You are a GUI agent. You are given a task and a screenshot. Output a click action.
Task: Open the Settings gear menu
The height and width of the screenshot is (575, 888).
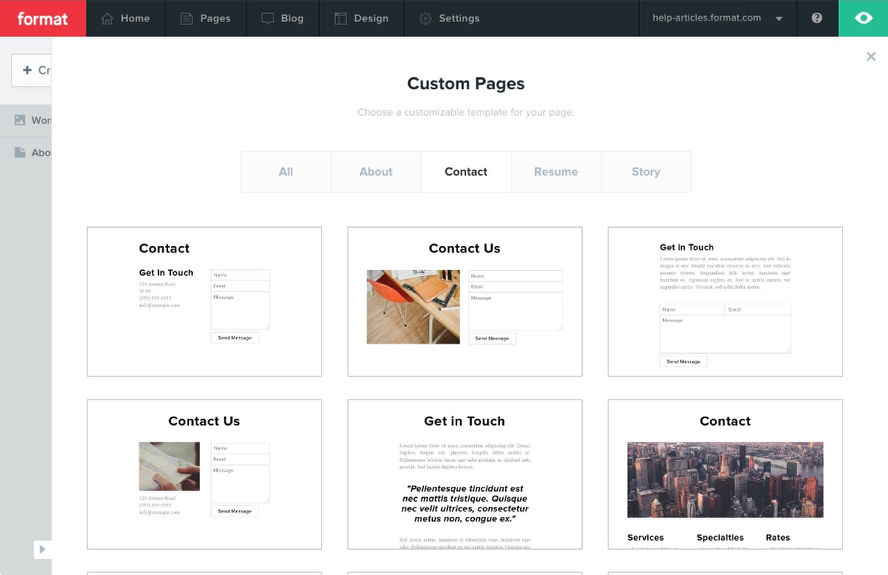pos(449,18)
